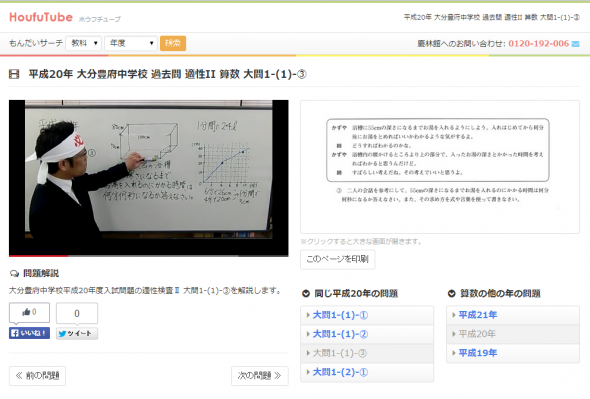Screen dimensions: 590x399
Task: Click the orange 検索 search button
Action: (x=173, y=43)
